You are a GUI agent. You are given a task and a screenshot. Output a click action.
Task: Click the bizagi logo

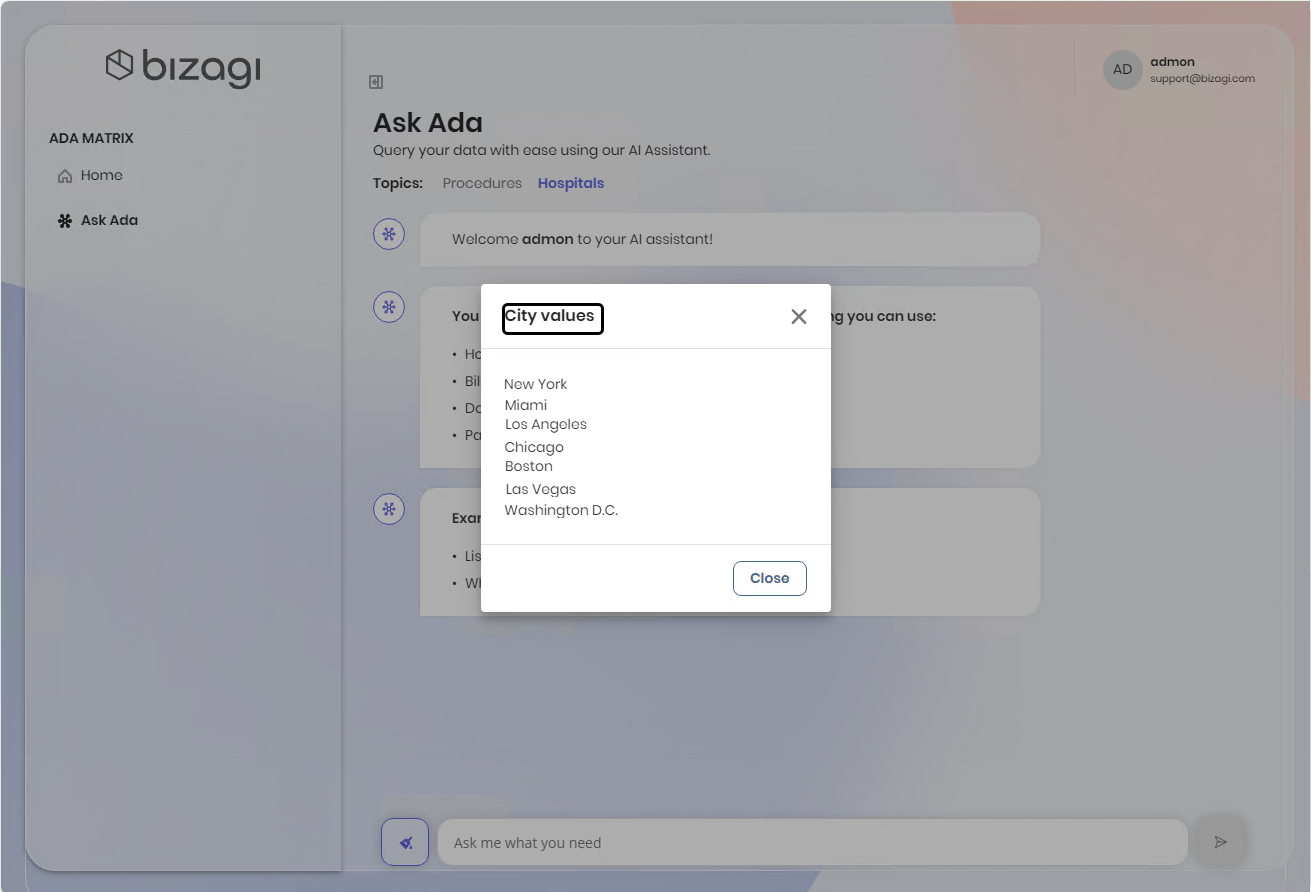click(x=183, y=68)
